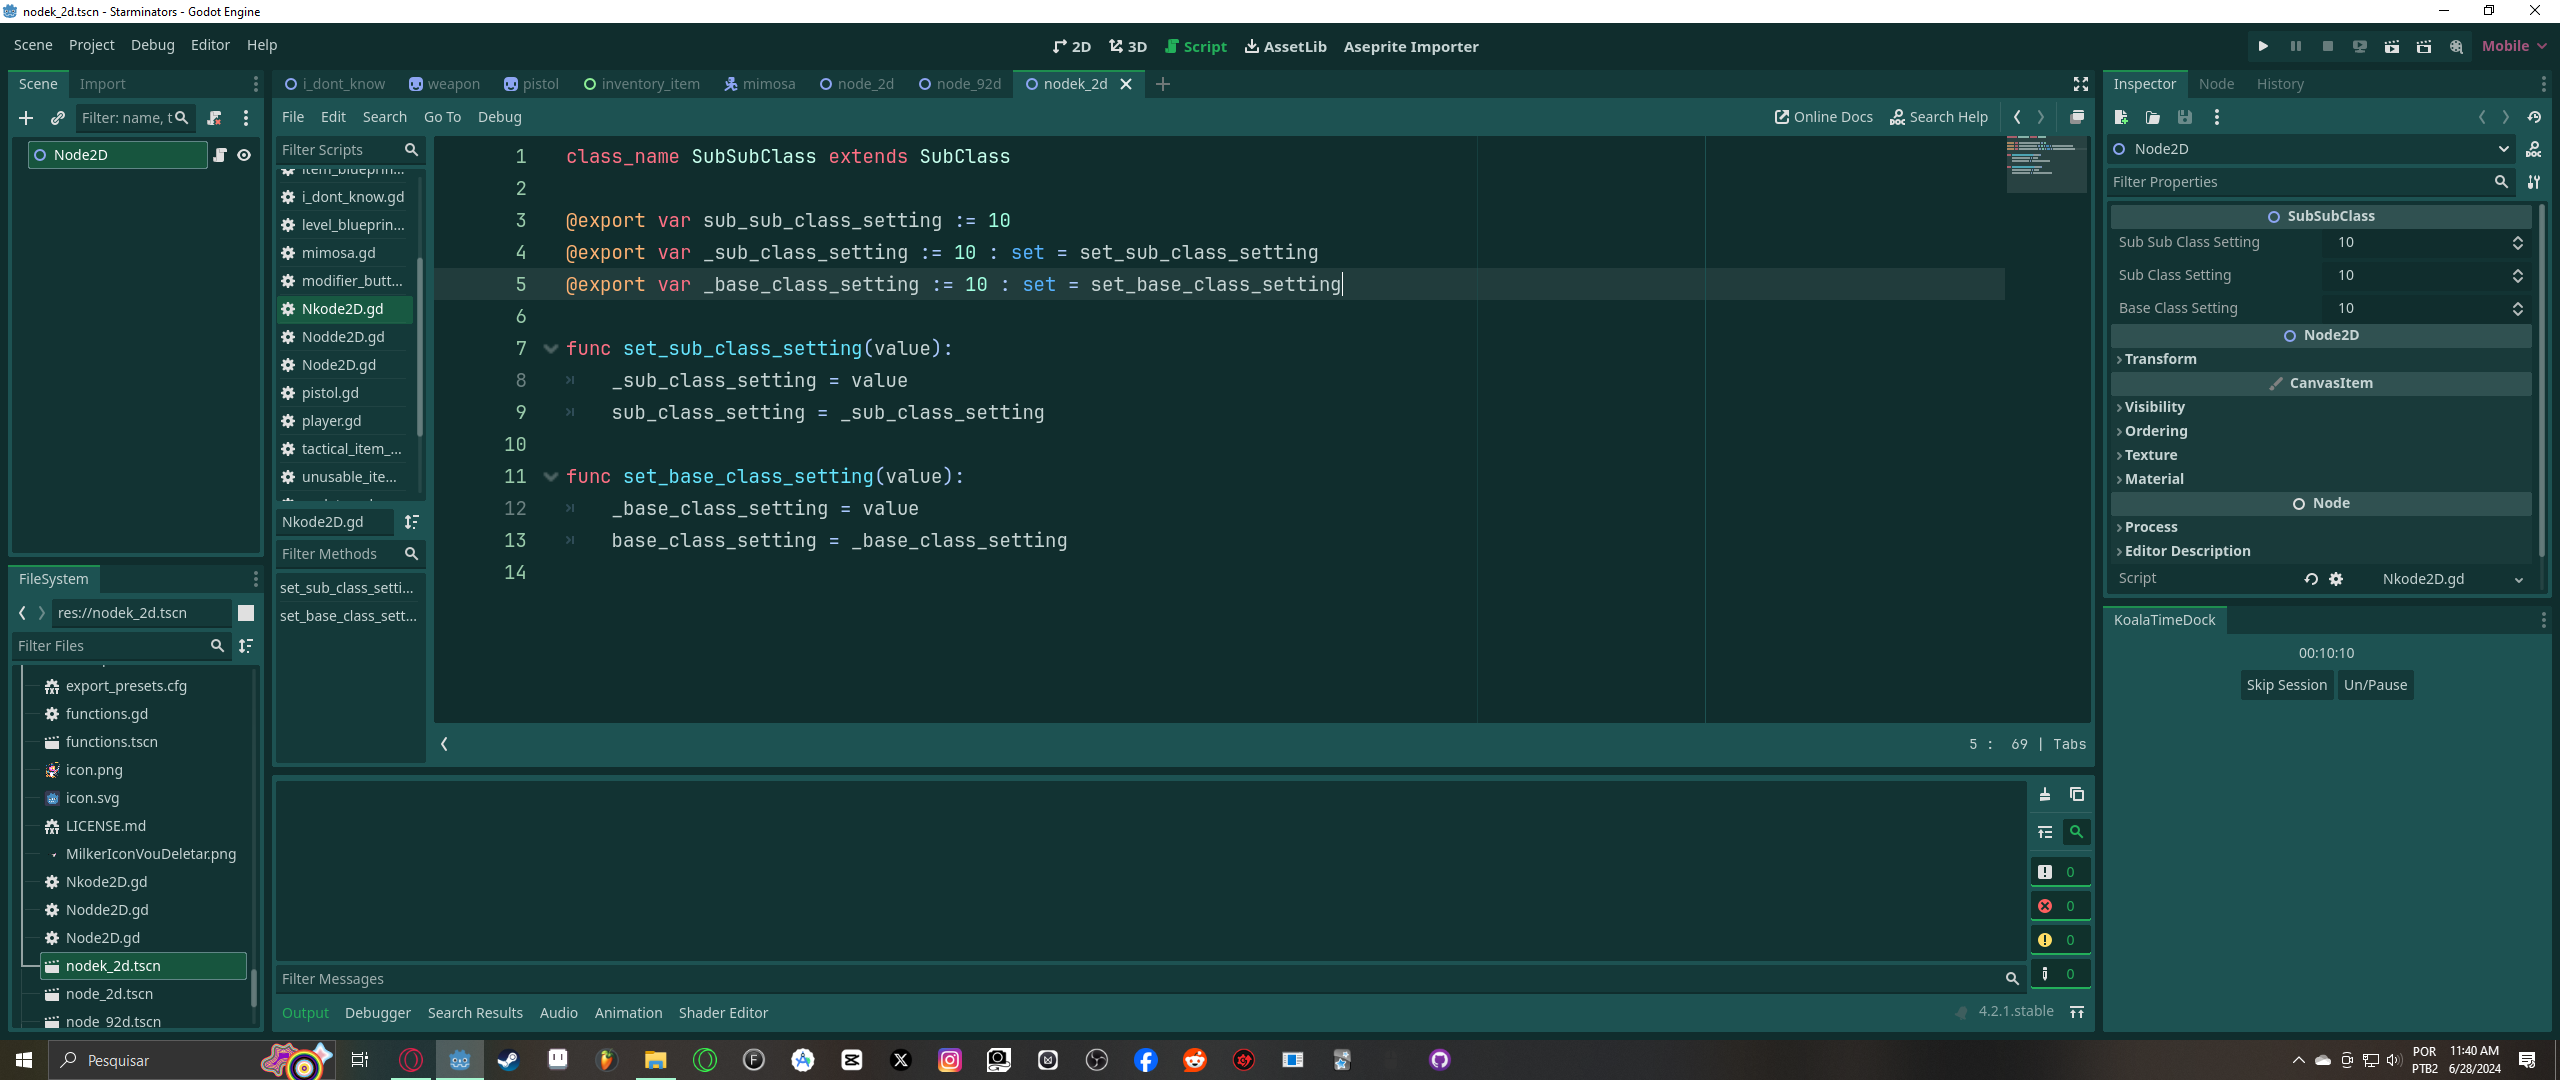
Task: Toggle the scripts panel collapse arrow
Action: [x=444, y=743]
